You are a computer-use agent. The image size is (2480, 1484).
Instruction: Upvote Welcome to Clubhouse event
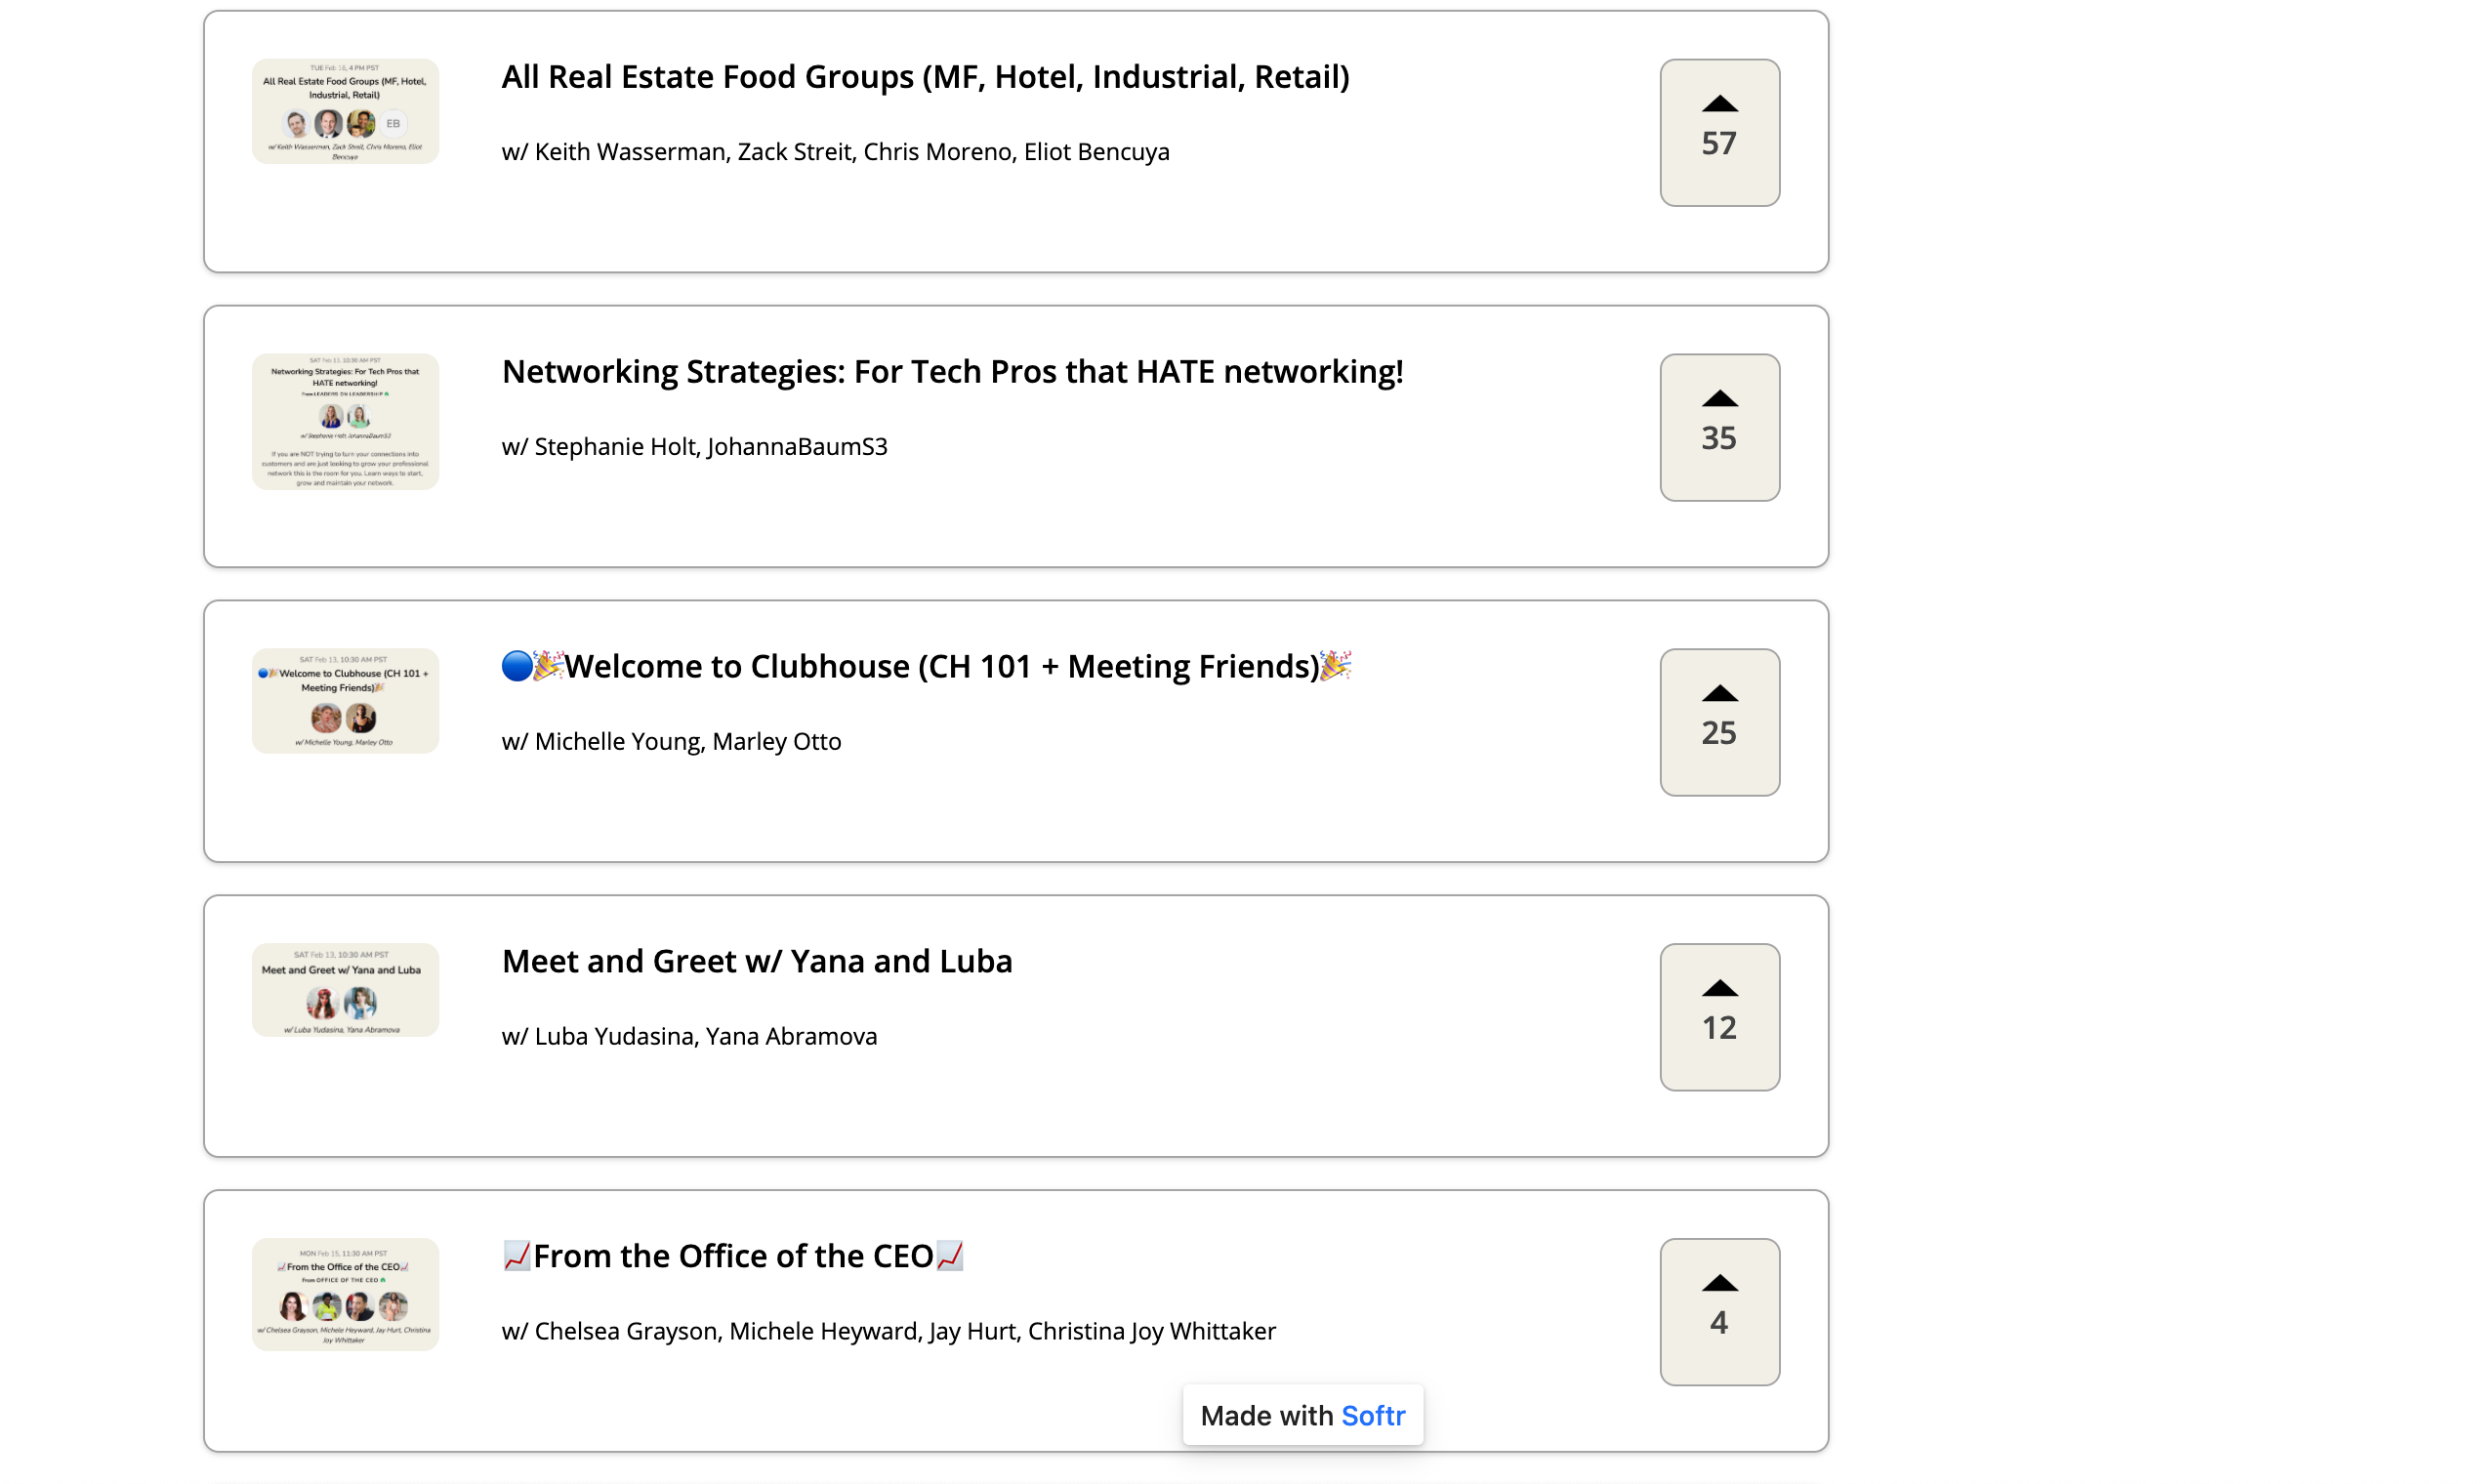pyautogui.click(x=1719, y=695)
